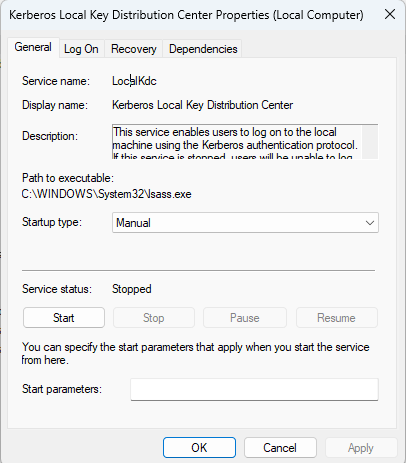Image resolution: width=406 pixels, height=463 pixels.
Task: Expand the Startup type dropdown
Action: 245,223
